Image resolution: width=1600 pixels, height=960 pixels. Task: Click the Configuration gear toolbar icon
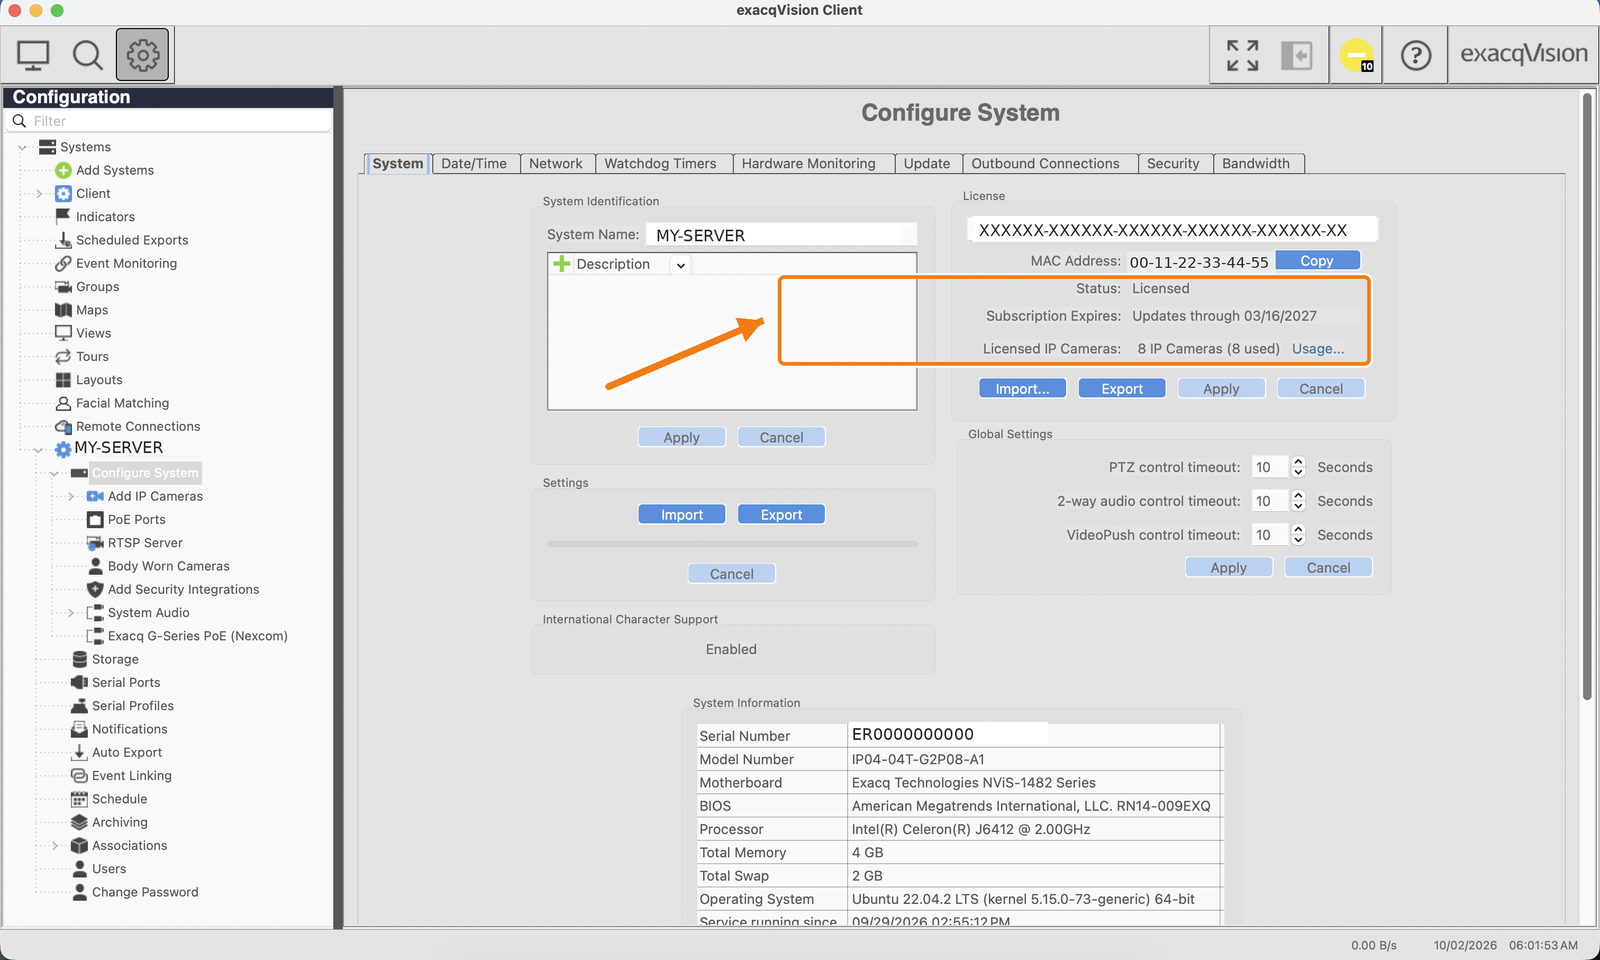[143, 55]
